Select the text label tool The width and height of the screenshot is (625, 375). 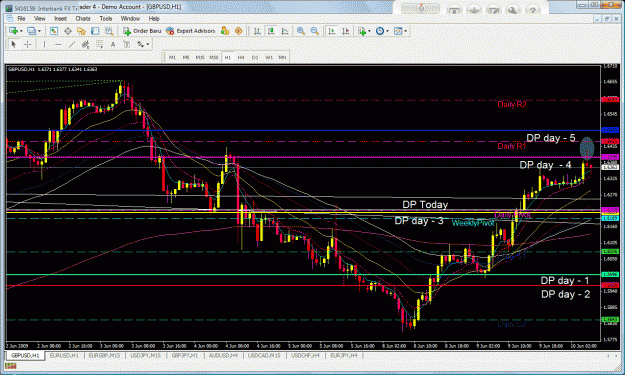coord(126,44)
